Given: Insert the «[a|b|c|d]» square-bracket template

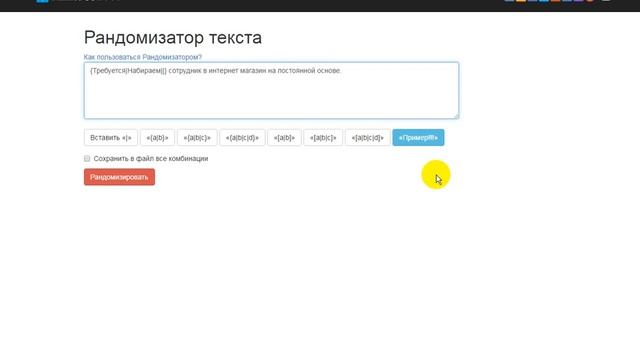Looking at the screenshot, I should coord(368,138).
